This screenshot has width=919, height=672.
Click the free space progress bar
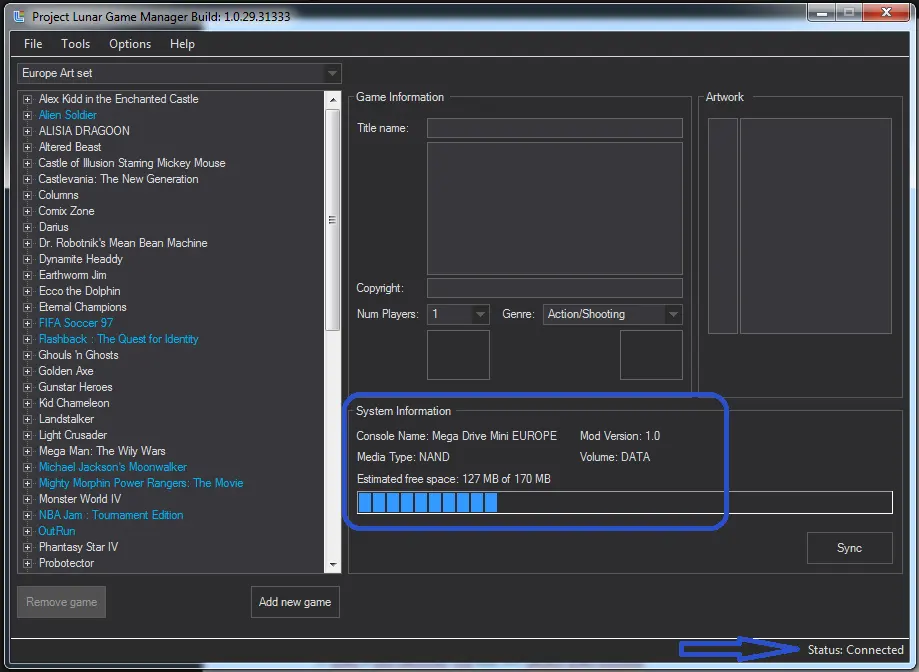(624, 502)
